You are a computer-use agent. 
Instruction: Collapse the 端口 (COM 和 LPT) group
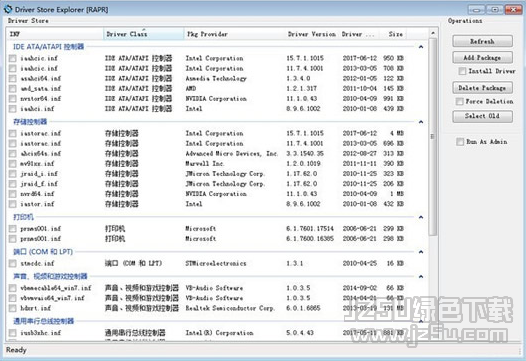tap(421, 252)
